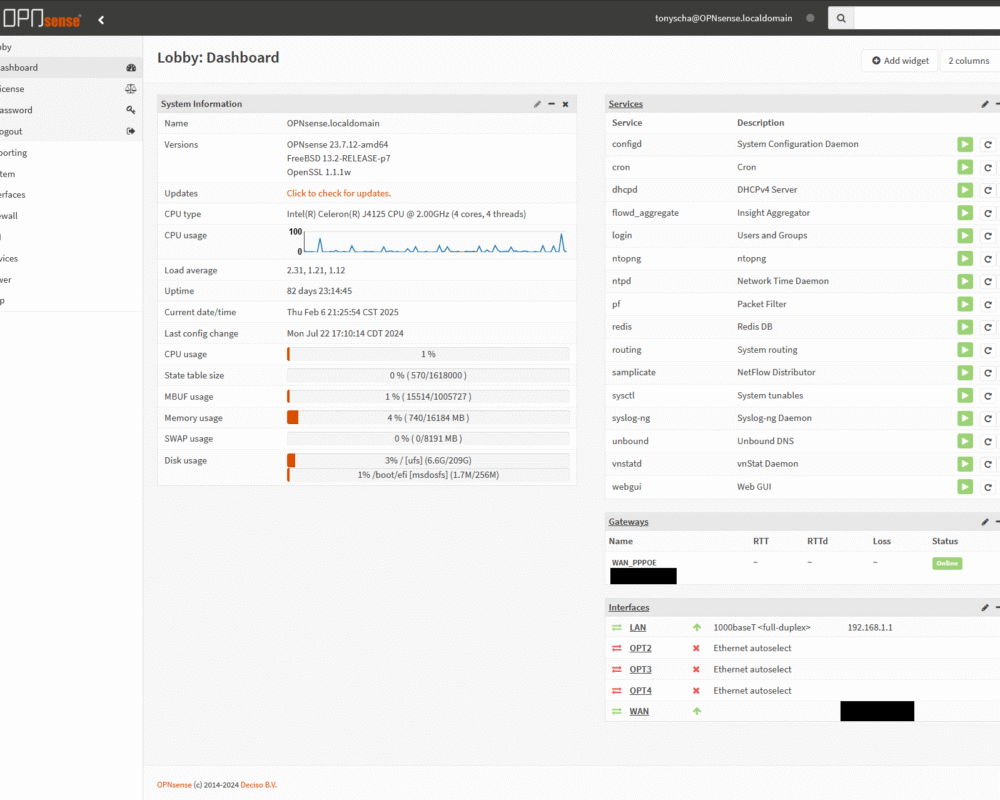
Task: Restart the flowd_aggregate service
Action: point(987,213)
